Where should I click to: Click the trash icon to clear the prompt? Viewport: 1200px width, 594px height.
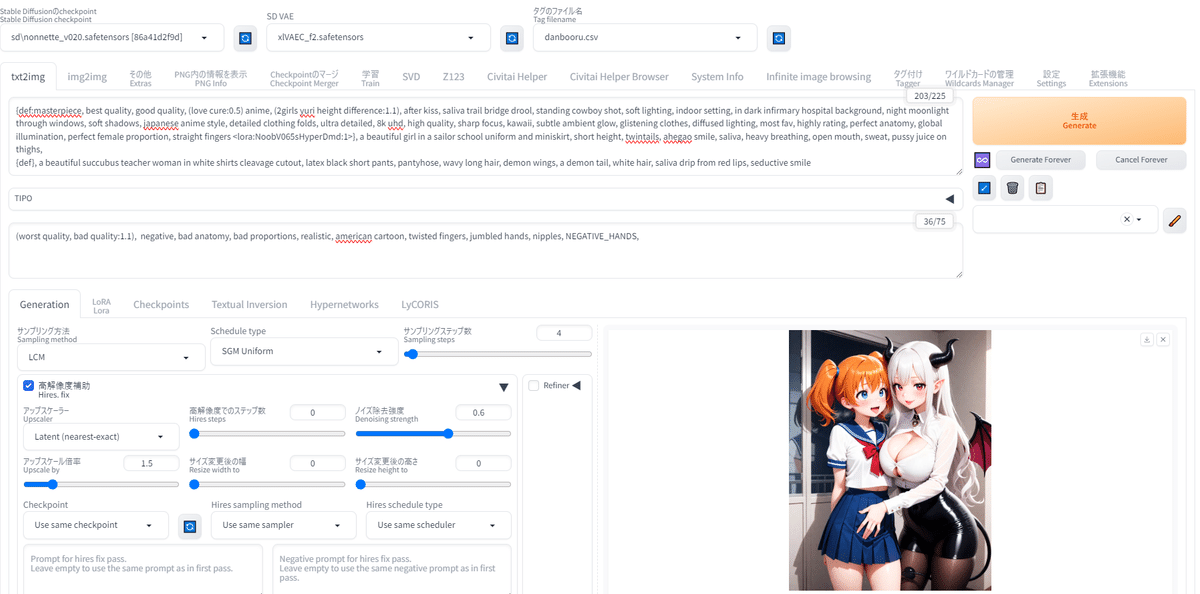pyautogui.click(x=1012, y=187)
